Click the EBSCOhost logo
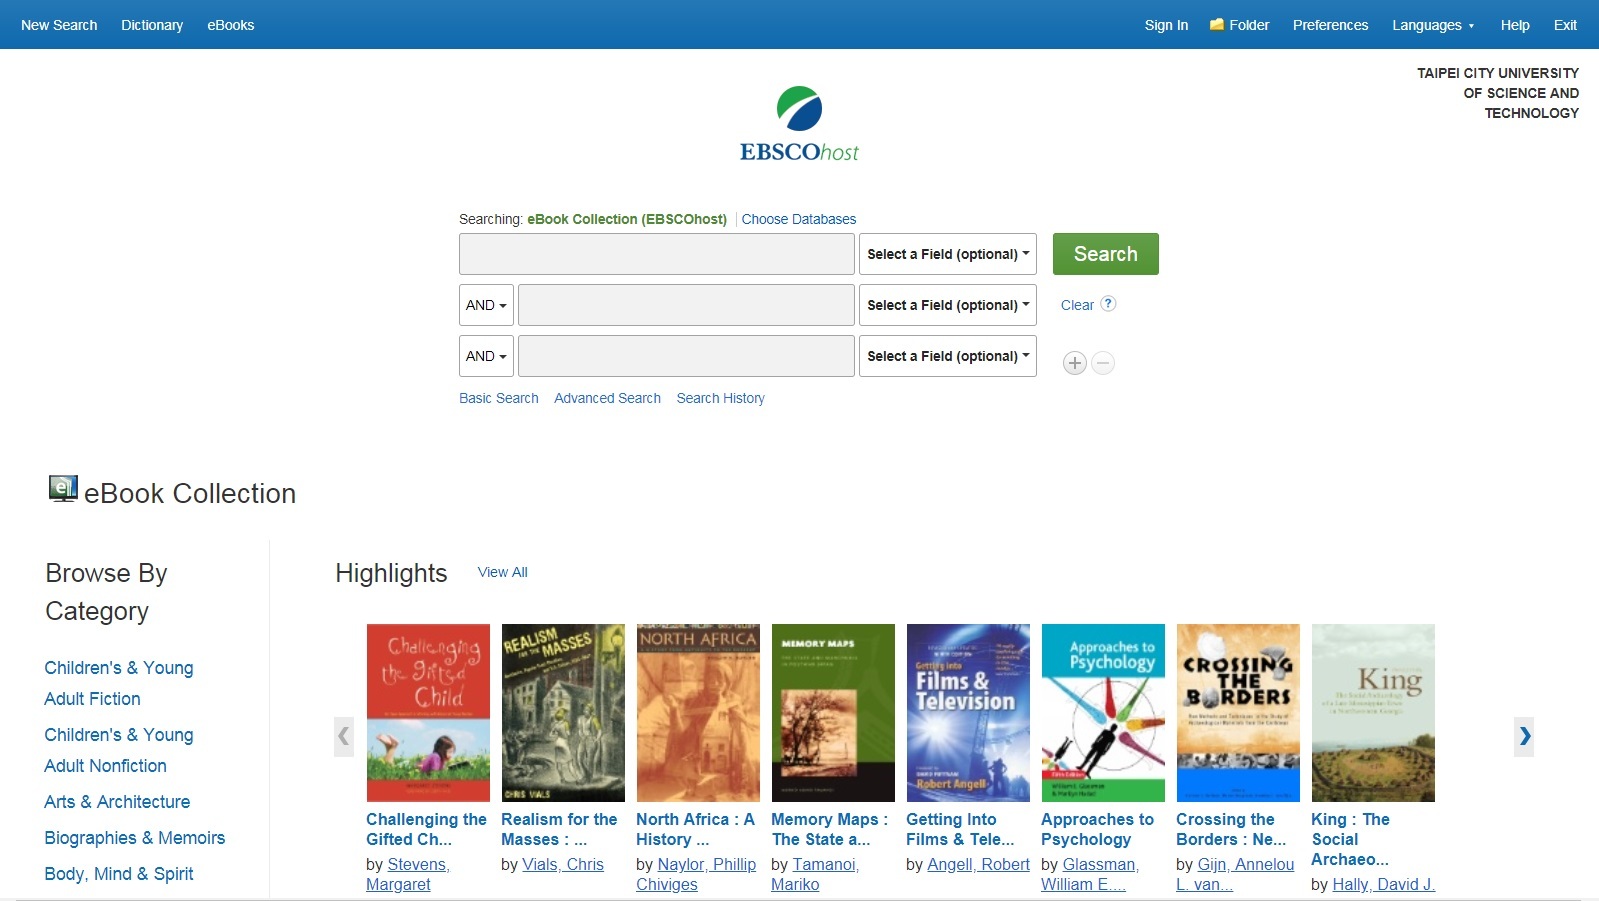Screen dimensions: 1599x901 [x=799, y=124]
